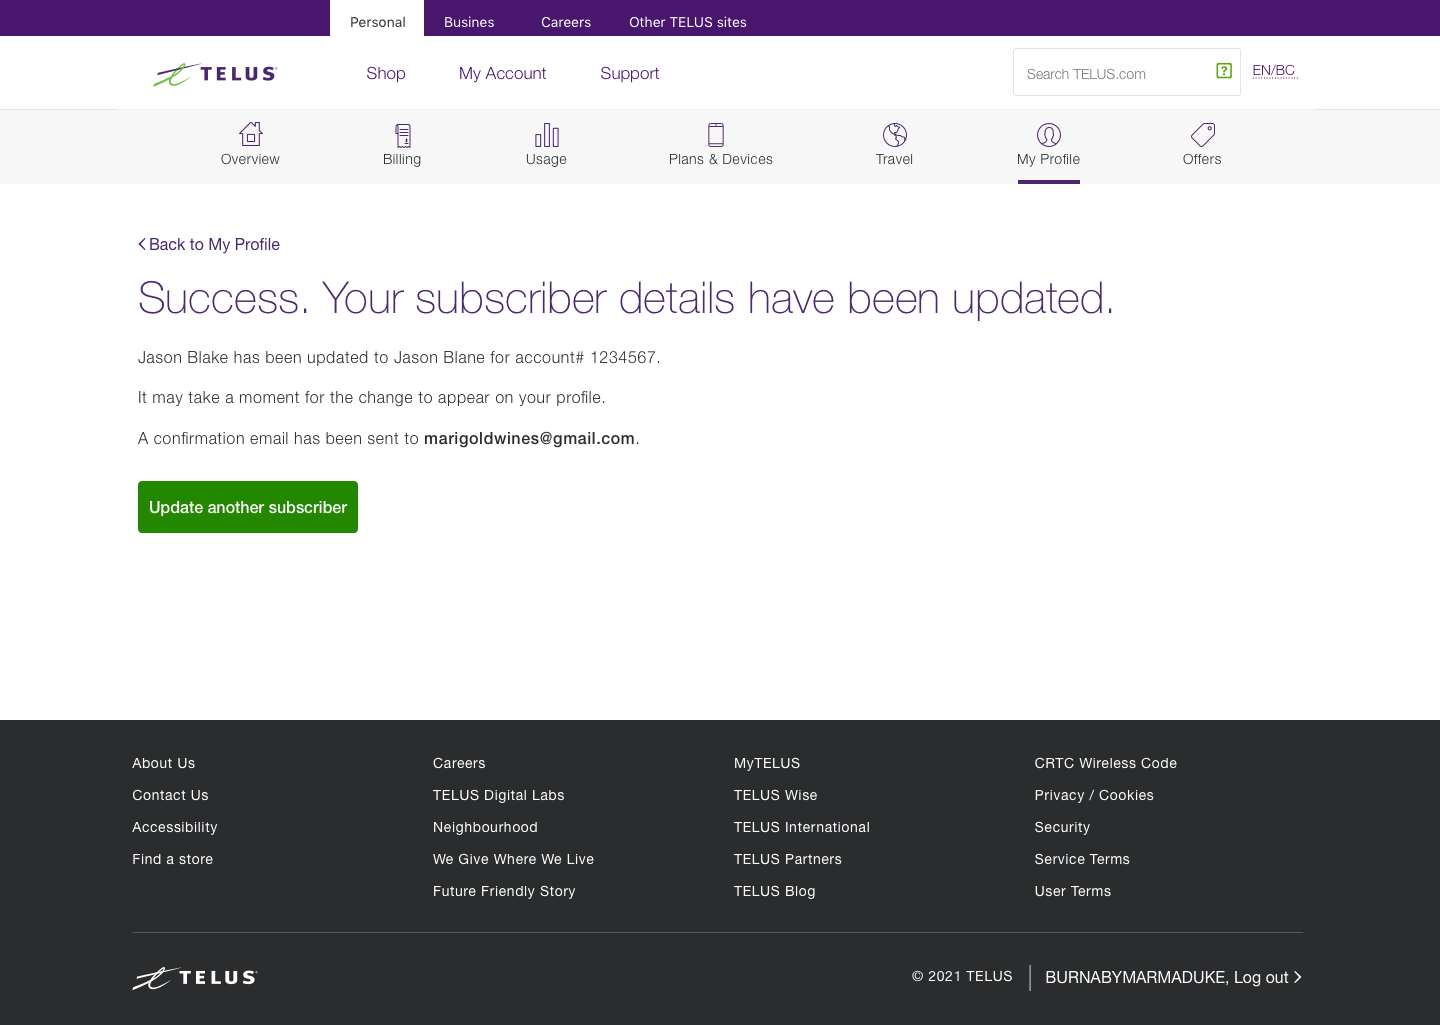Image resolution: width=1440 pixels, height=1025 pixels.
Task: Click the marigoldwines@gmail.com email text
Action: click(x=529, y=438)
